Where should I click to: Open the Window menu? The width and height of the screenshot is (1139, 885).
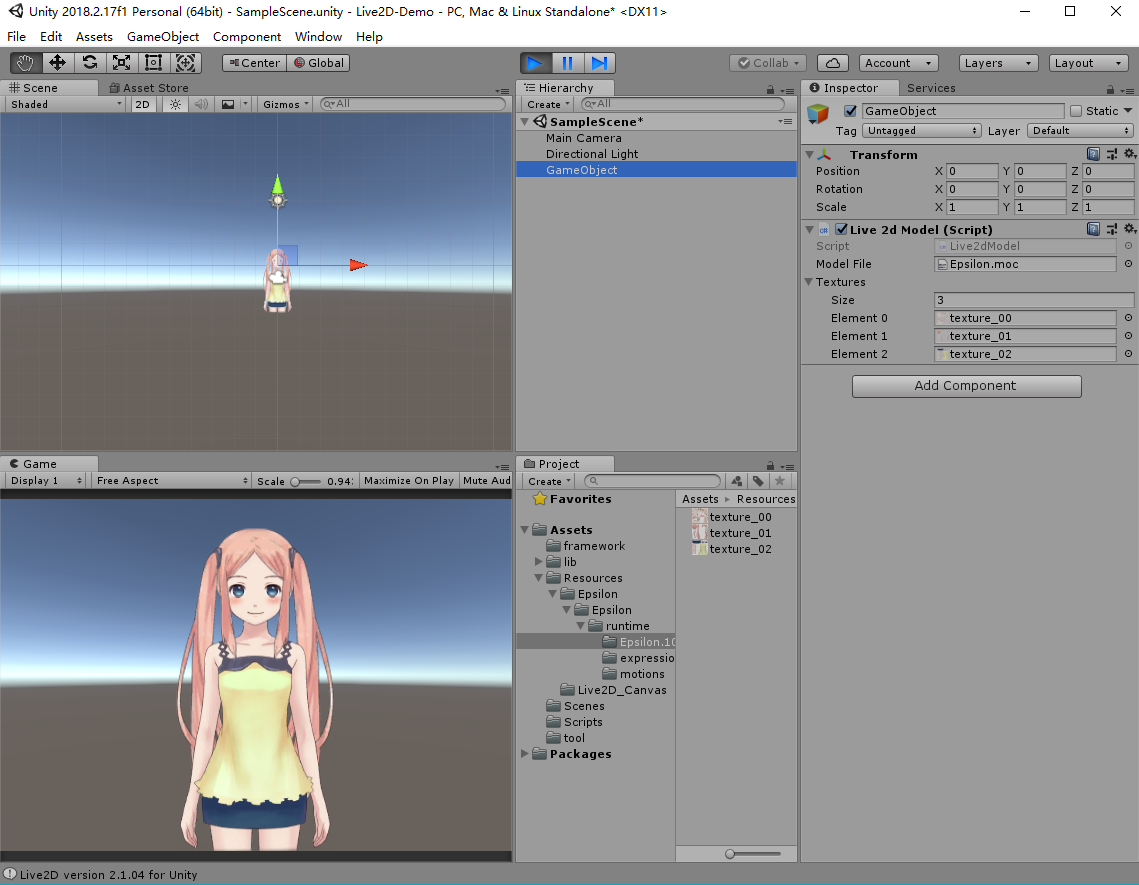[x=318, y=37]
